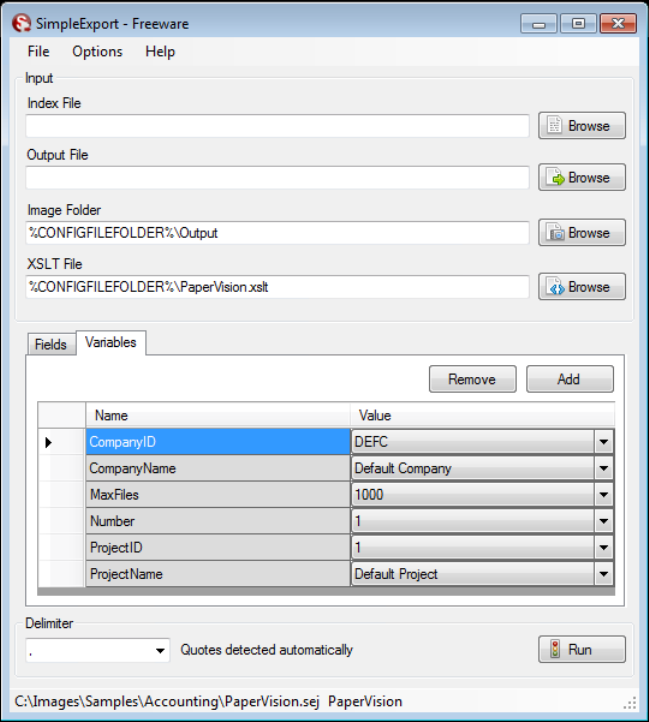Click the PaperVision.sej path in status bar

[167, 701]
